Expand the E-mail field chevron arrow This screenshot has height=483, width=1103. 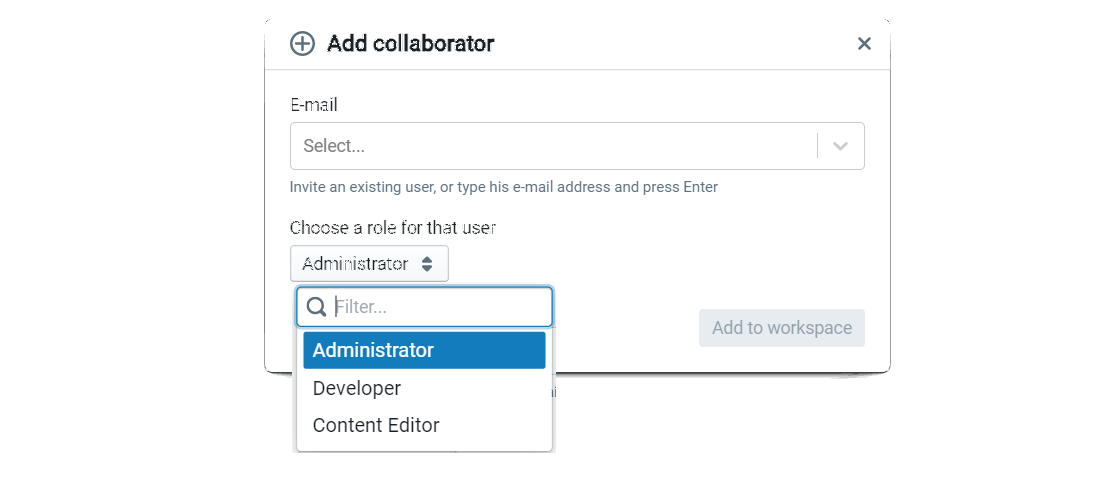[x=841, y=146]
